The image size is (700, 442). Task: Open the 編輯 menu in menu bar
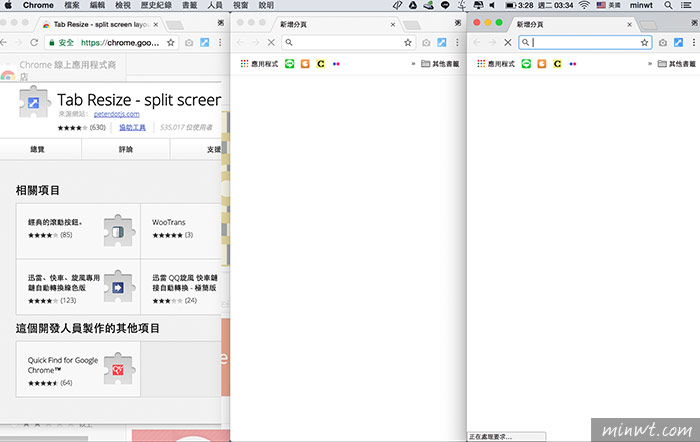(97, 5)
